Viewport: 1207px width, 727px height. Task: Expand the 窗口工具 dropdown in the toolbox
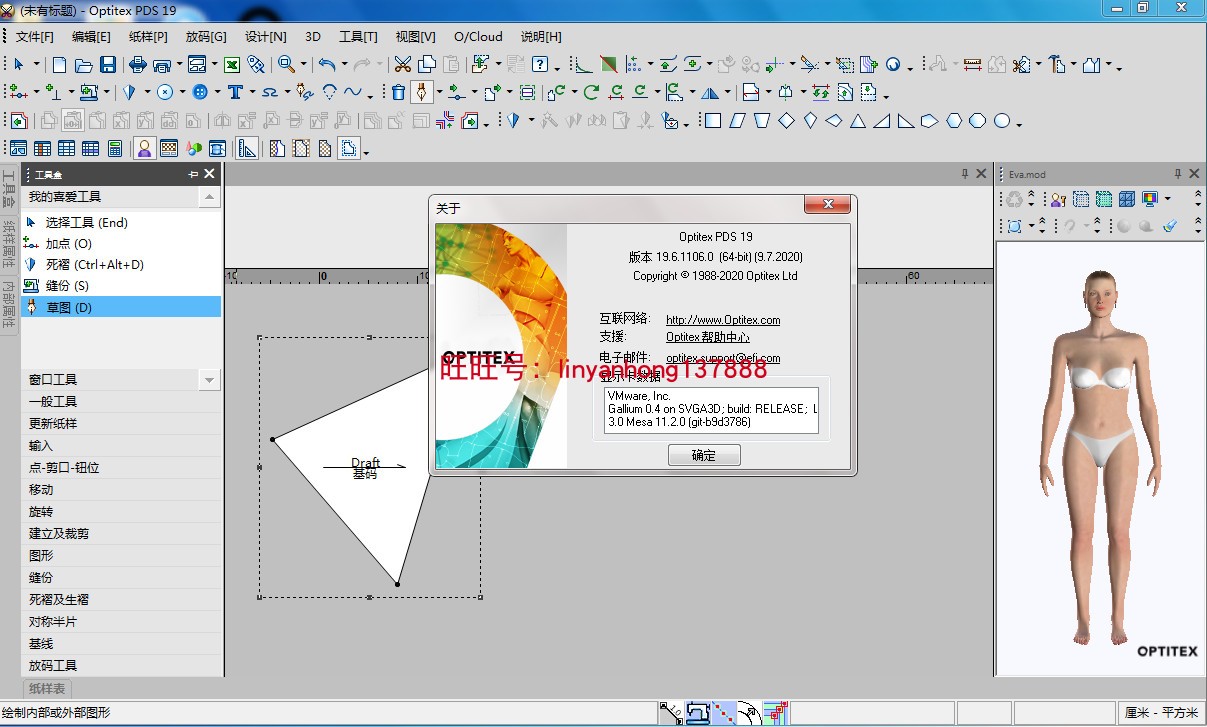pos(209,379)
